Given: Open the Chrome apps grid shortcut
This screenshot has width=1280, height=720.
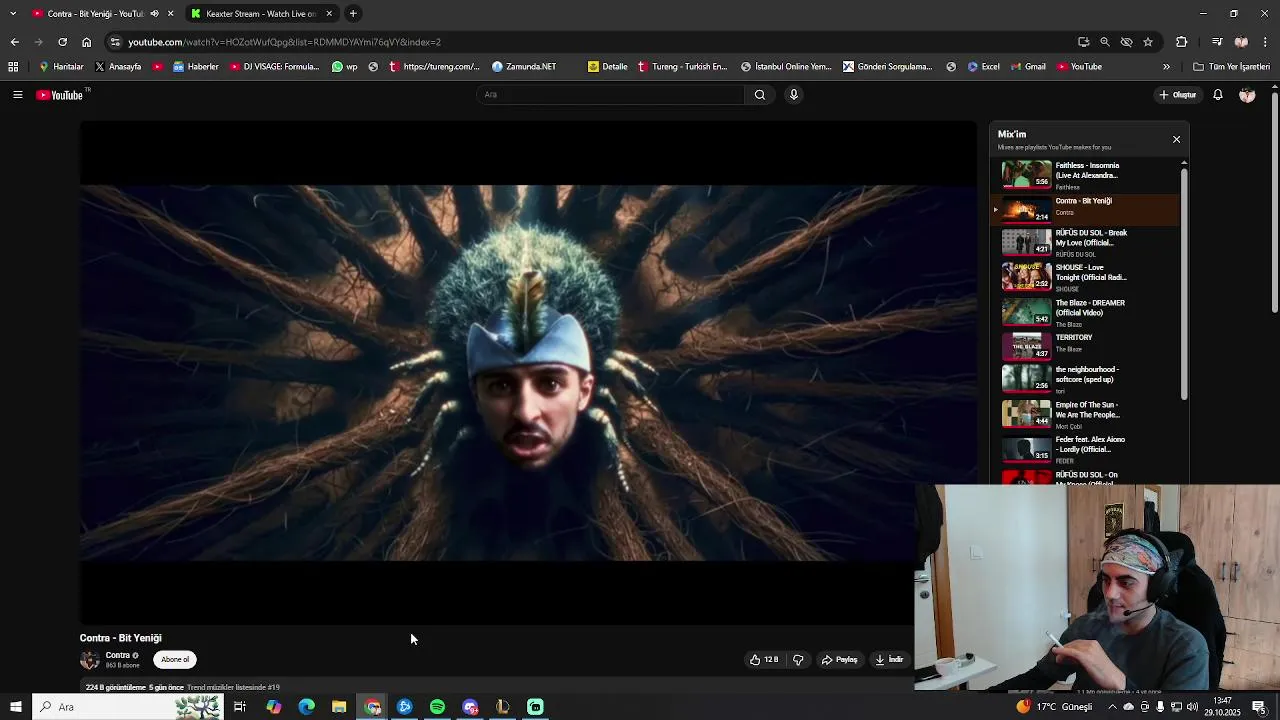Looking at the screenshot, I should coord(13,67).
